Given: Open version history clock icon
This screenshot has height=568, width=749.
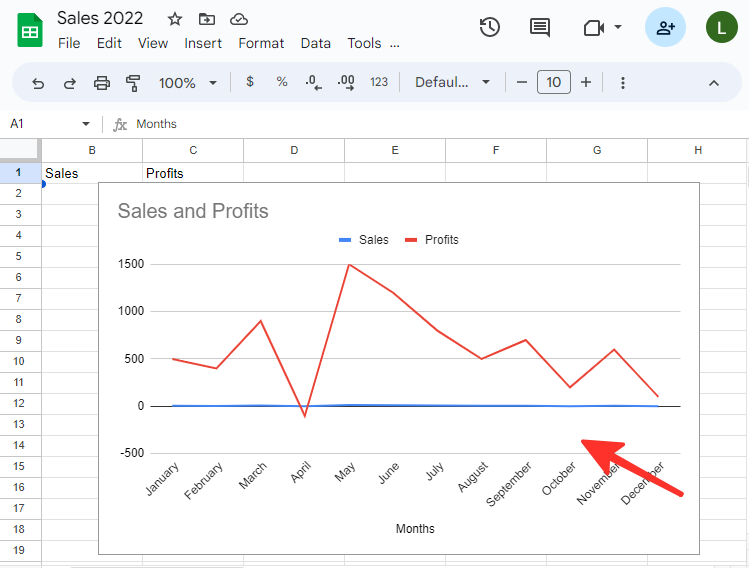Looking at the screenshot, I should [x=489, y=27].
